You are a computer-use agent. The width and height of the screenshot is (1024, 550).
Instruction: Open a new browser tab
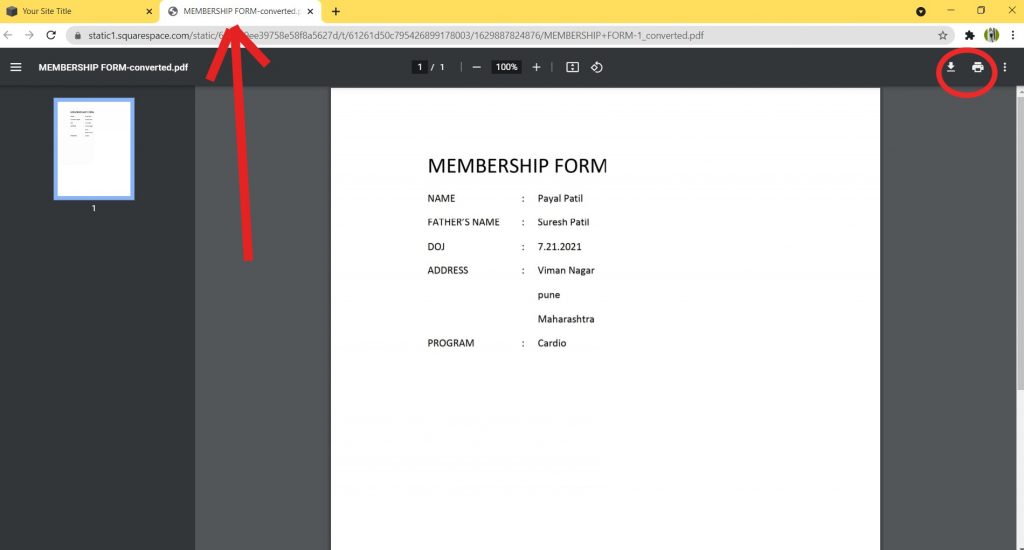tap(336, 11)
